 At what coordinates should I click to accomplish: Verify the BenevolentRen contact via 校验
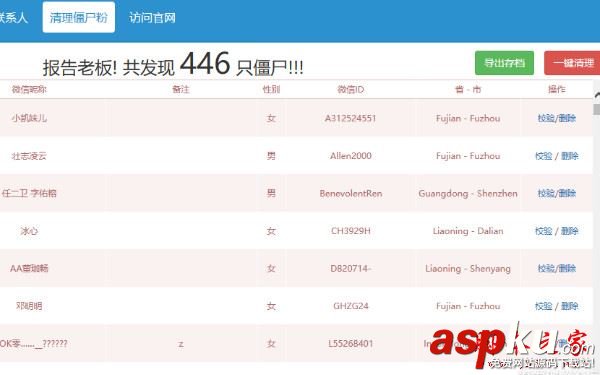[546, 193]
